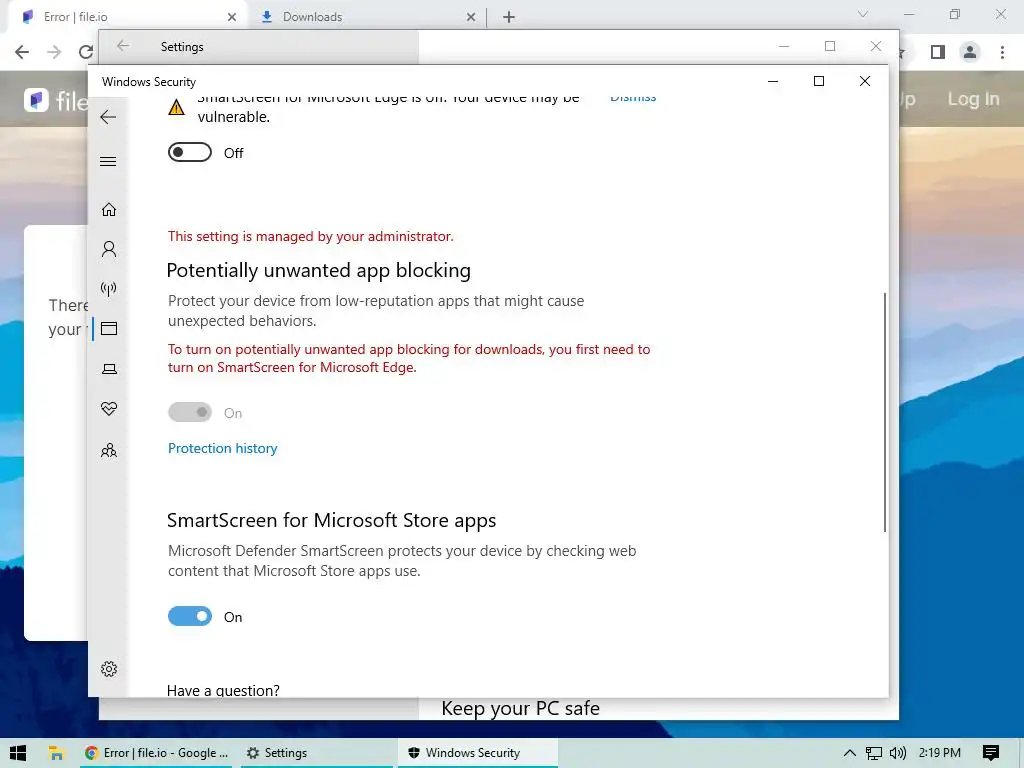Click the Potentially unwanted app blocking heading
1024x768 pixels.
coord(319,270)
